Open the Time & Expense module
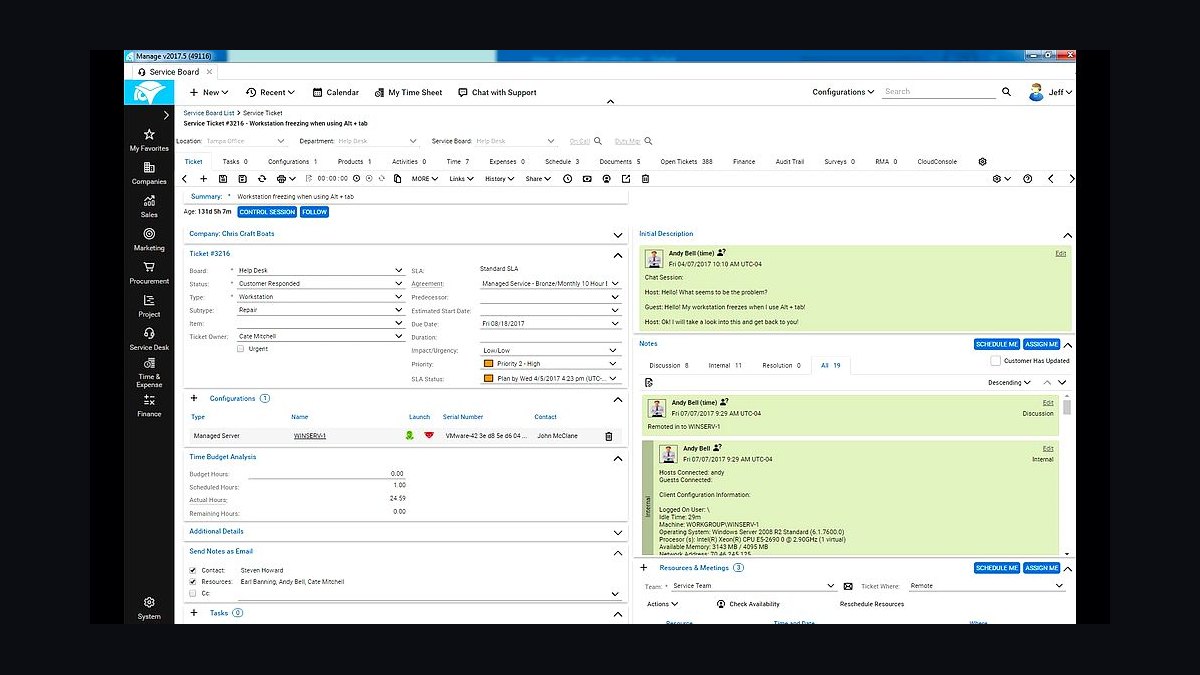 click(149, 373)
